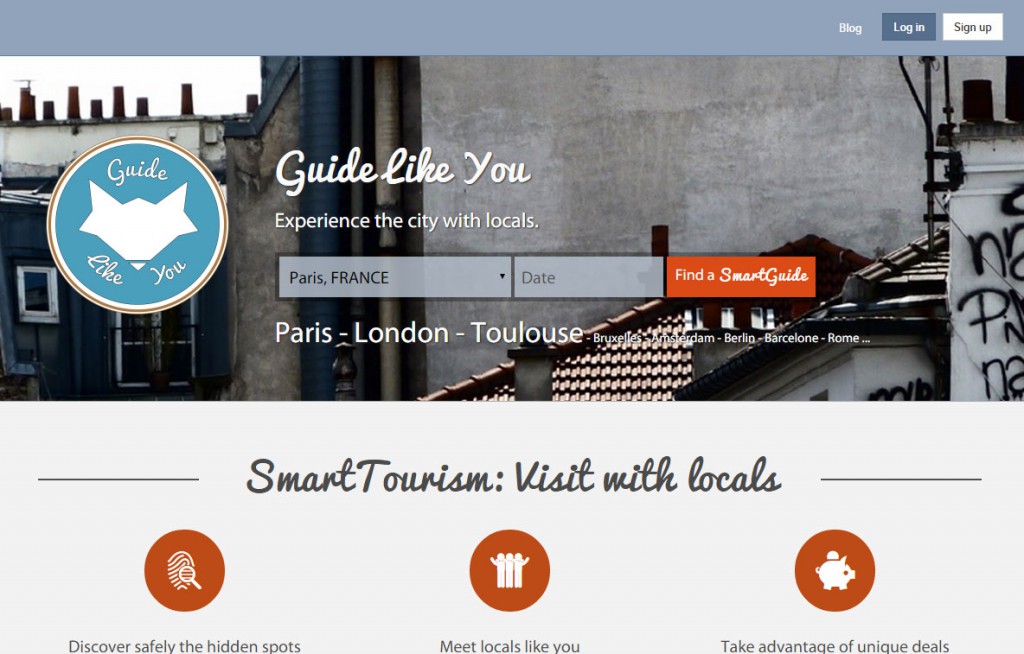The height and width of the screenshot is (654, 1024).
Task: Select London in the city list
Action: (401, 333)
